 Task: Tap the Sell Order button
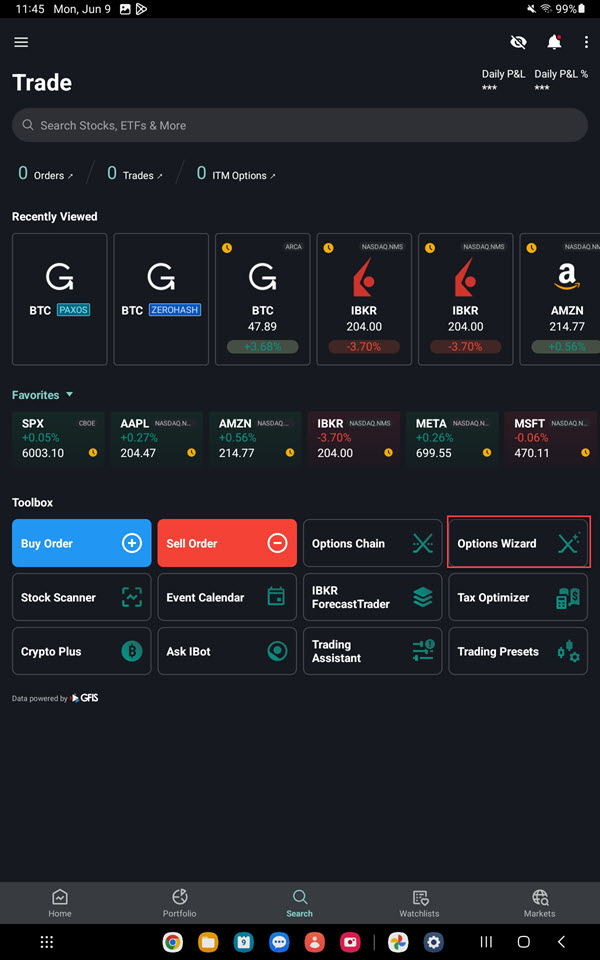pyautogui.click(x=227, y=543)
